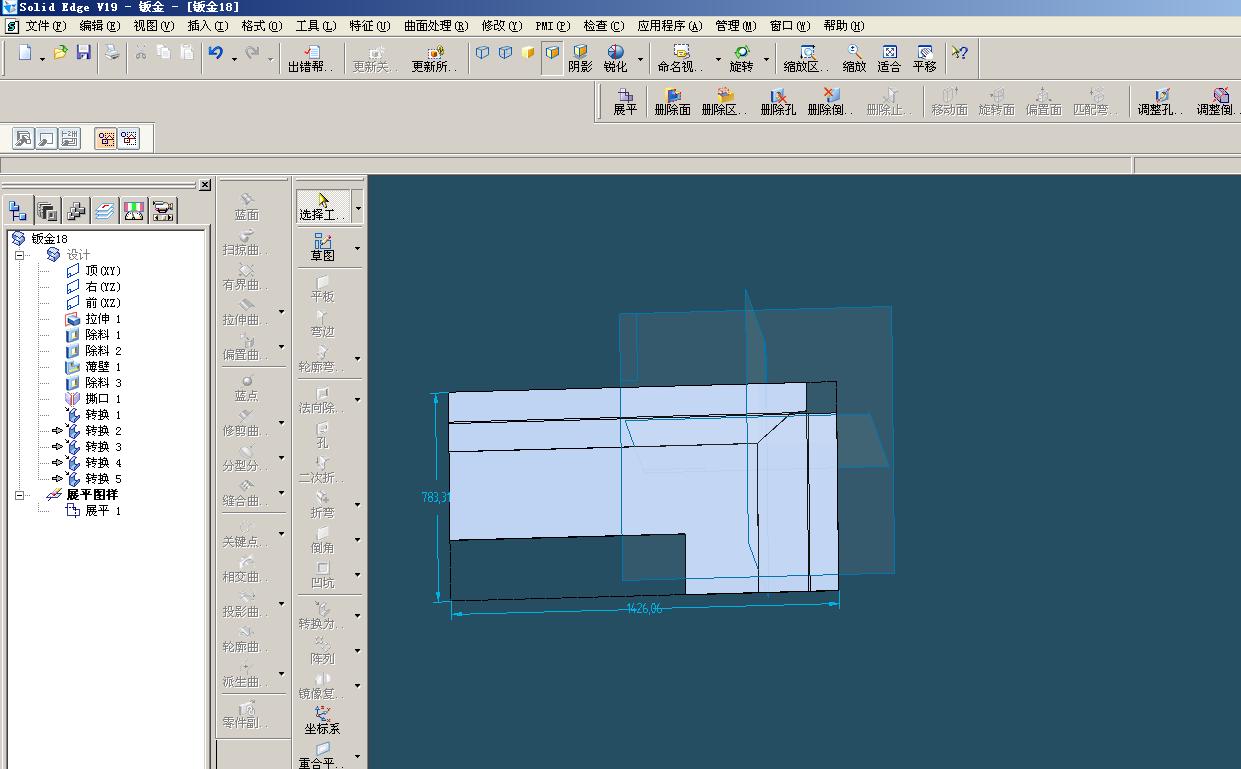
Task: Open the 视图 View menu
Action: pos(153,26)
